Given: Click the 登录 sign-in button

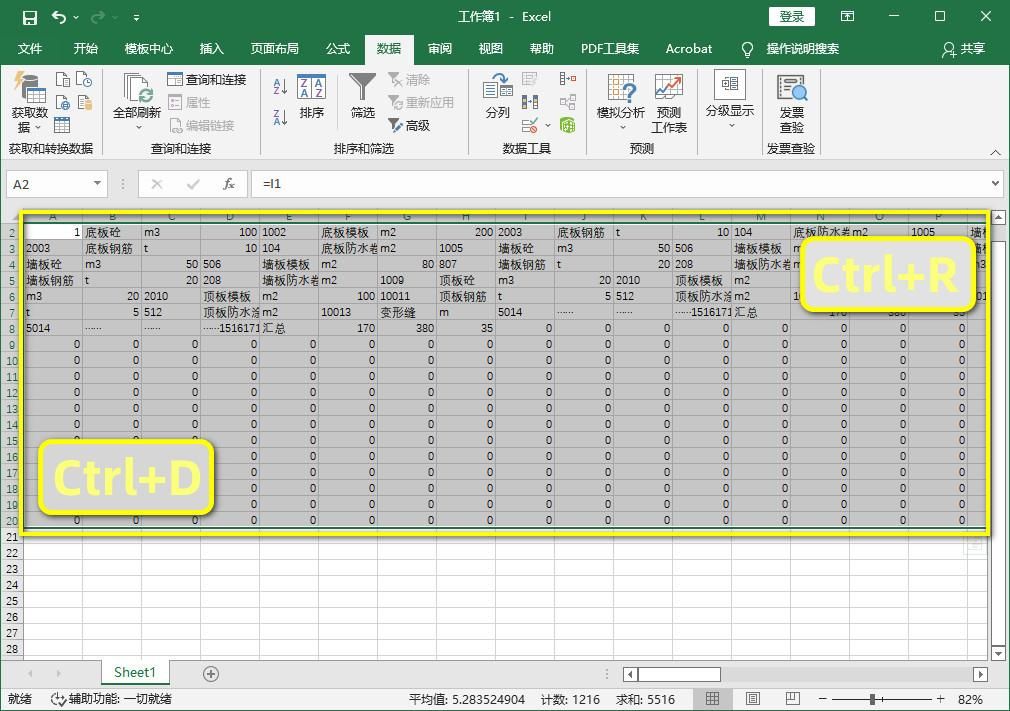Looking at the screenshot, I should click(792, 17).
